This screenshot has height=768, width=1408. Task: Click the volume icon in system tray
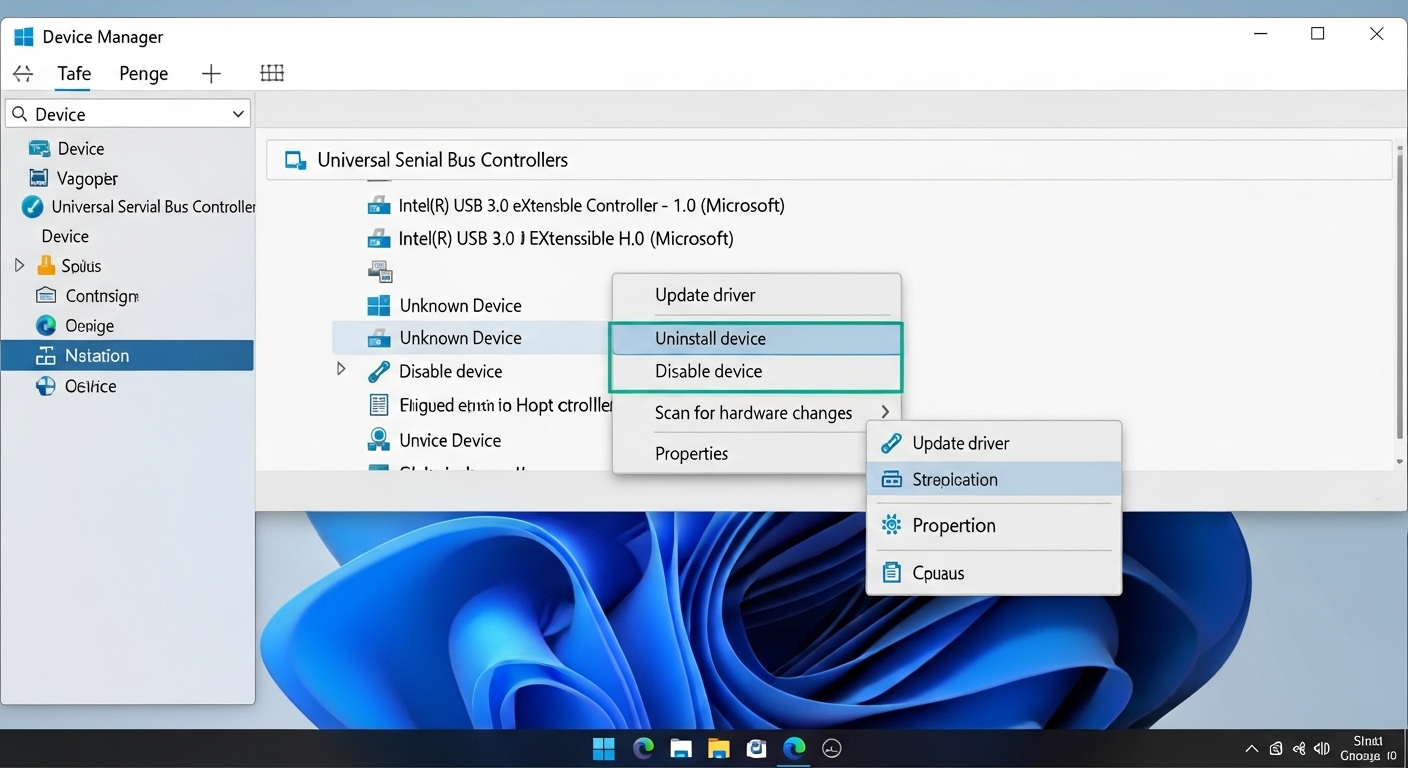pyautogui.click(x=1322, y=748)
